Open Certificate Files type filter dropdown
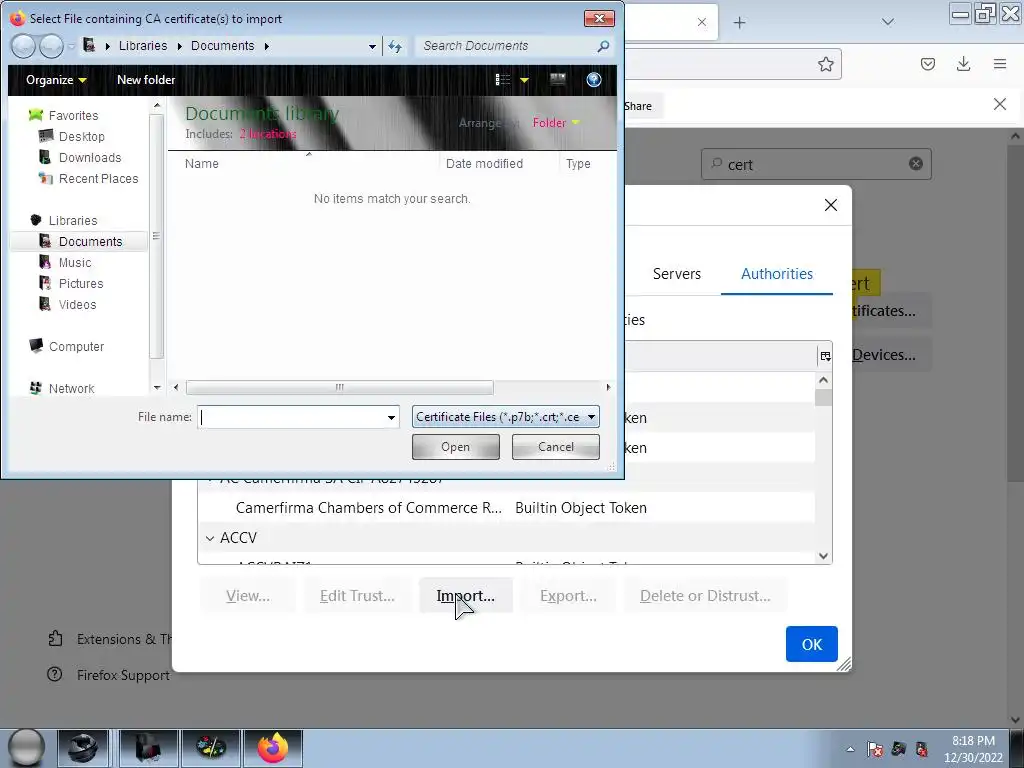This screenshot has height=768, width=1024. click(505, 417)
